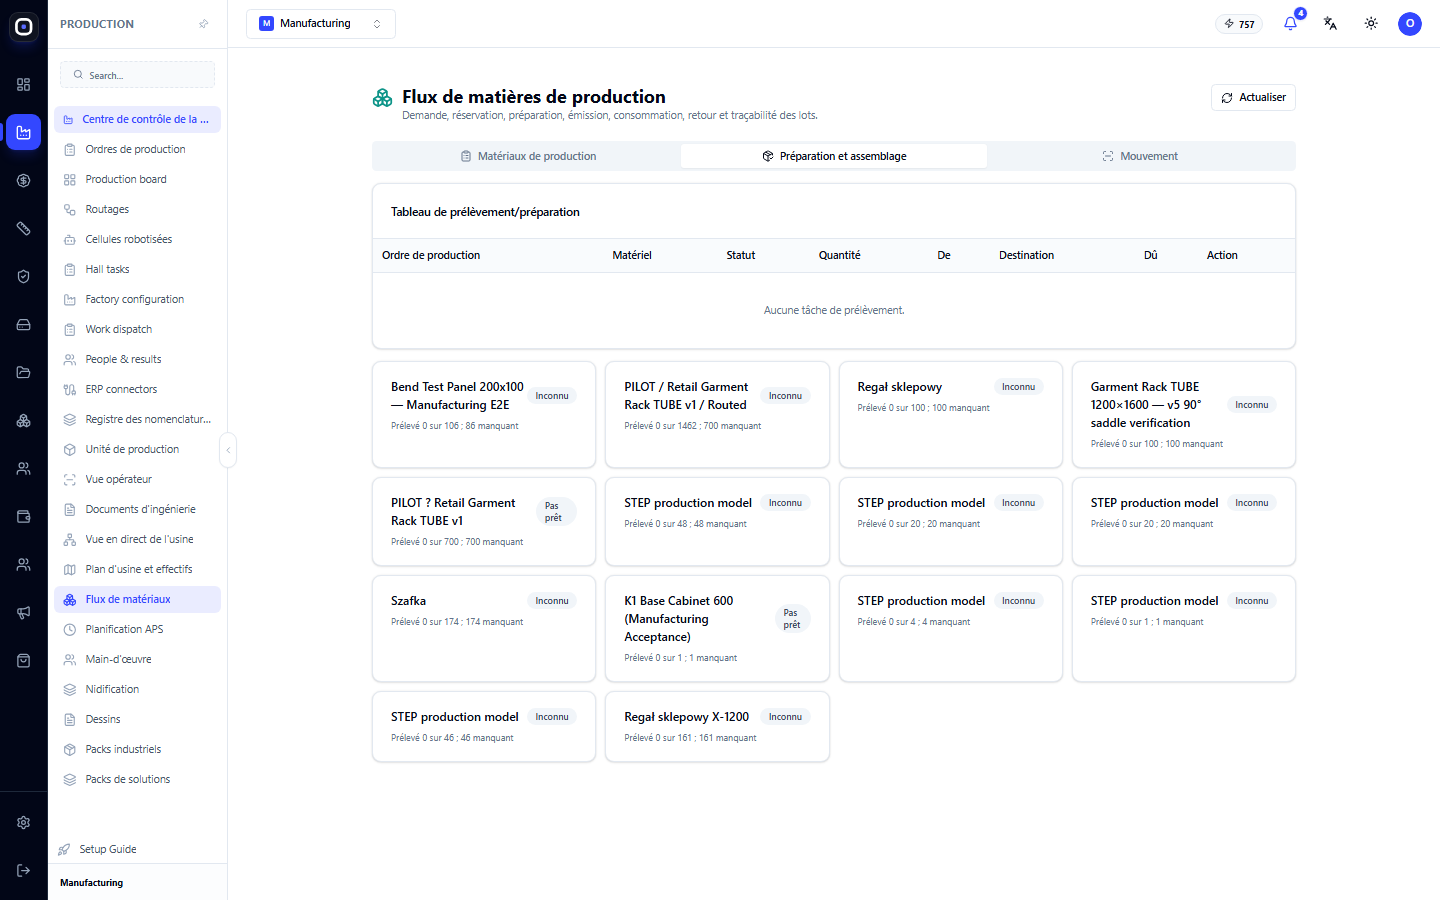Click the logout icon at rail bottom
The width and height of the screenshot is (1440, 900).
23,871
